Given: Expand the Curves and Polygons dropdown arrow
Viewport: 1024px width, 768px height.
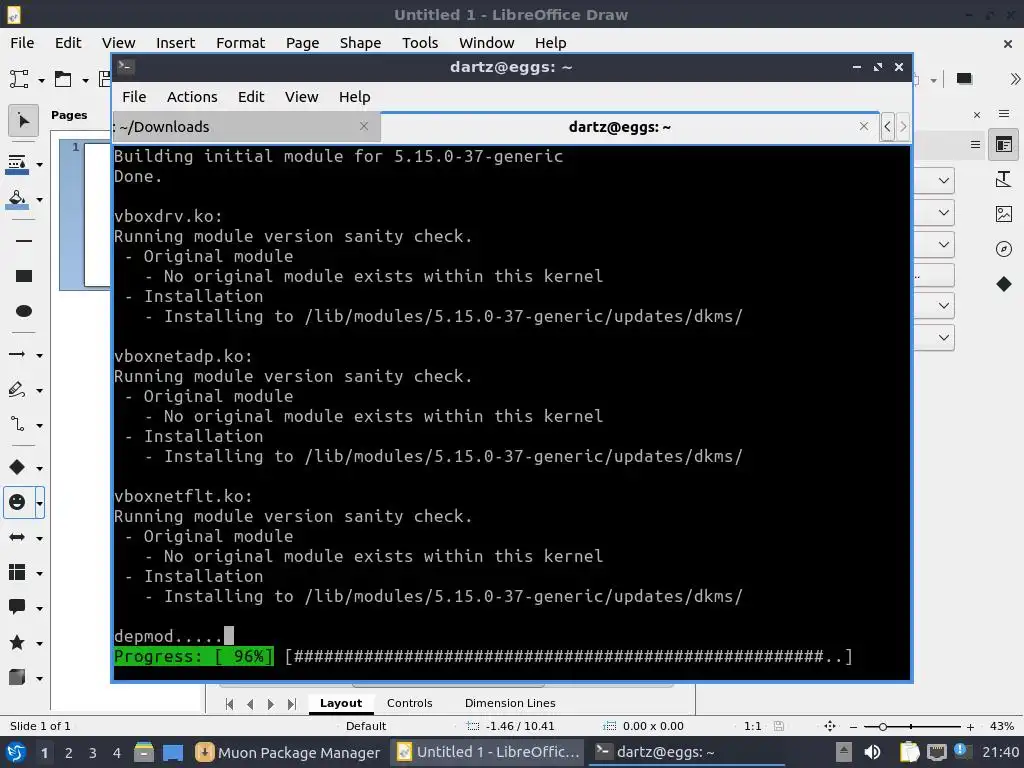Looking at the screenshot, I should [39, 391].
